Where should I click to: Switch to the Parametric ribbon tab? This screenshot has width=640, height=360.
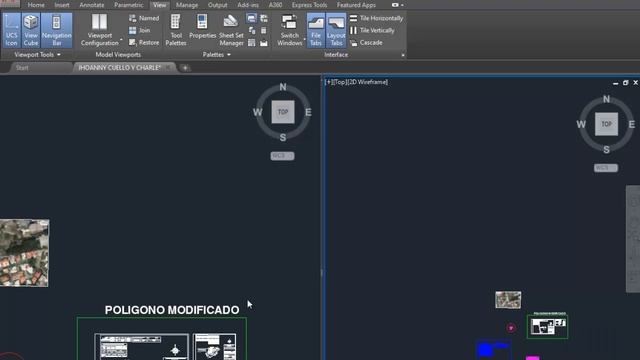point(129,5)
